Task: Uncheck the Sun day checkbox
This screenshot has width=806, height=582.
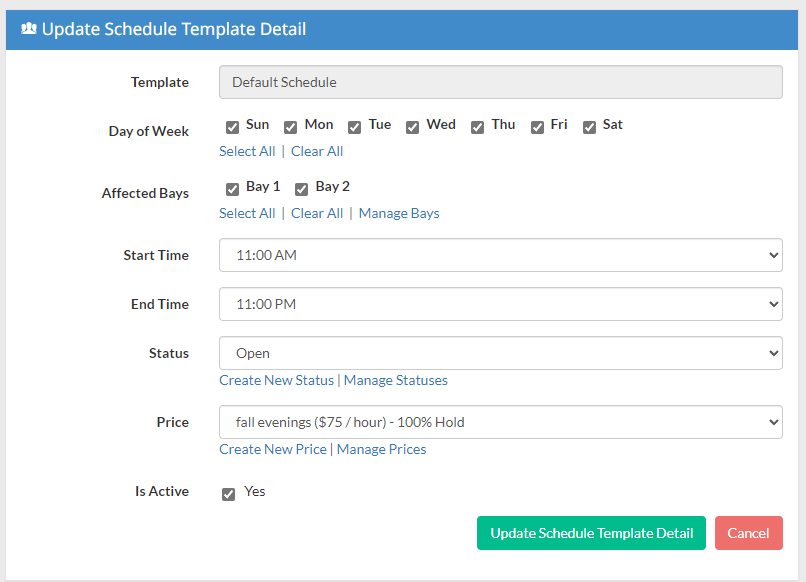Action: click(x=232, y=127)
